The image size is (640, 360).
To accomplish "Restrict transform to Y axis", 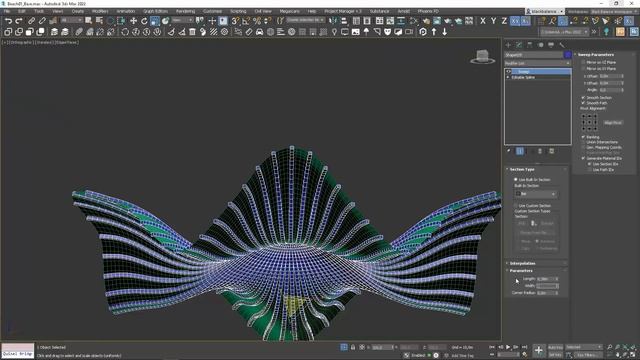I will tap(493, 21).
